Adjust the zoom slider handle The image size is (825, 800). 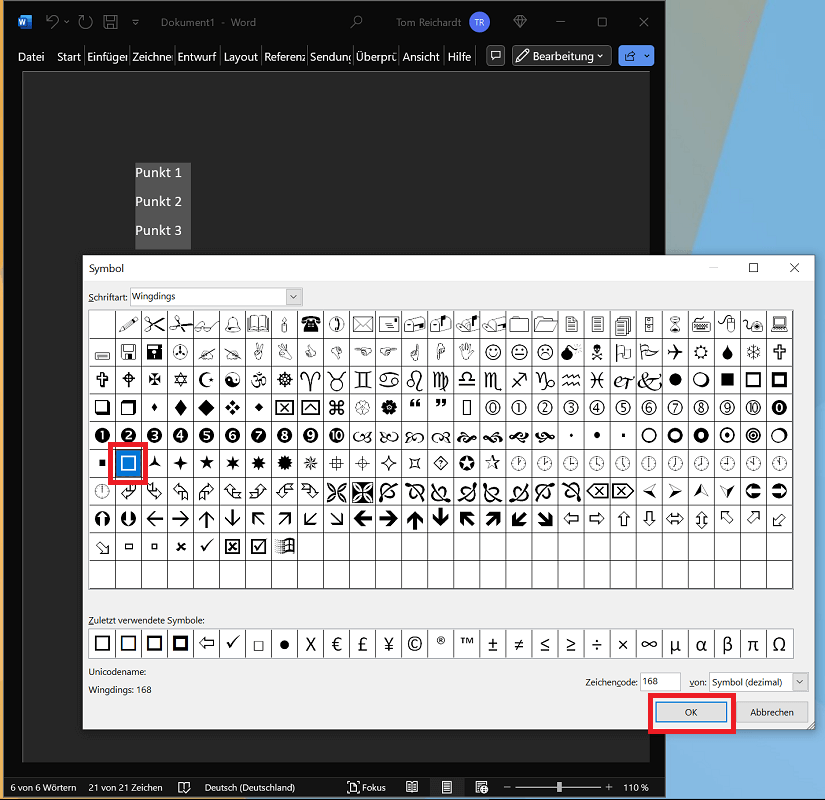pyautogui.click(x=559, y=787)
